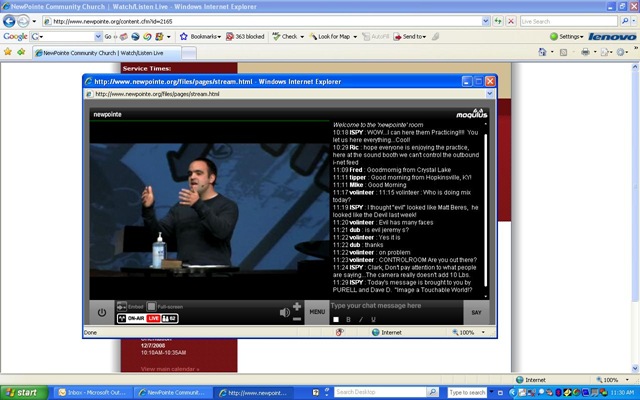Screen dimensions: 640x400
Task: Click the power button on the stream player
Action: tap(102, 313)
